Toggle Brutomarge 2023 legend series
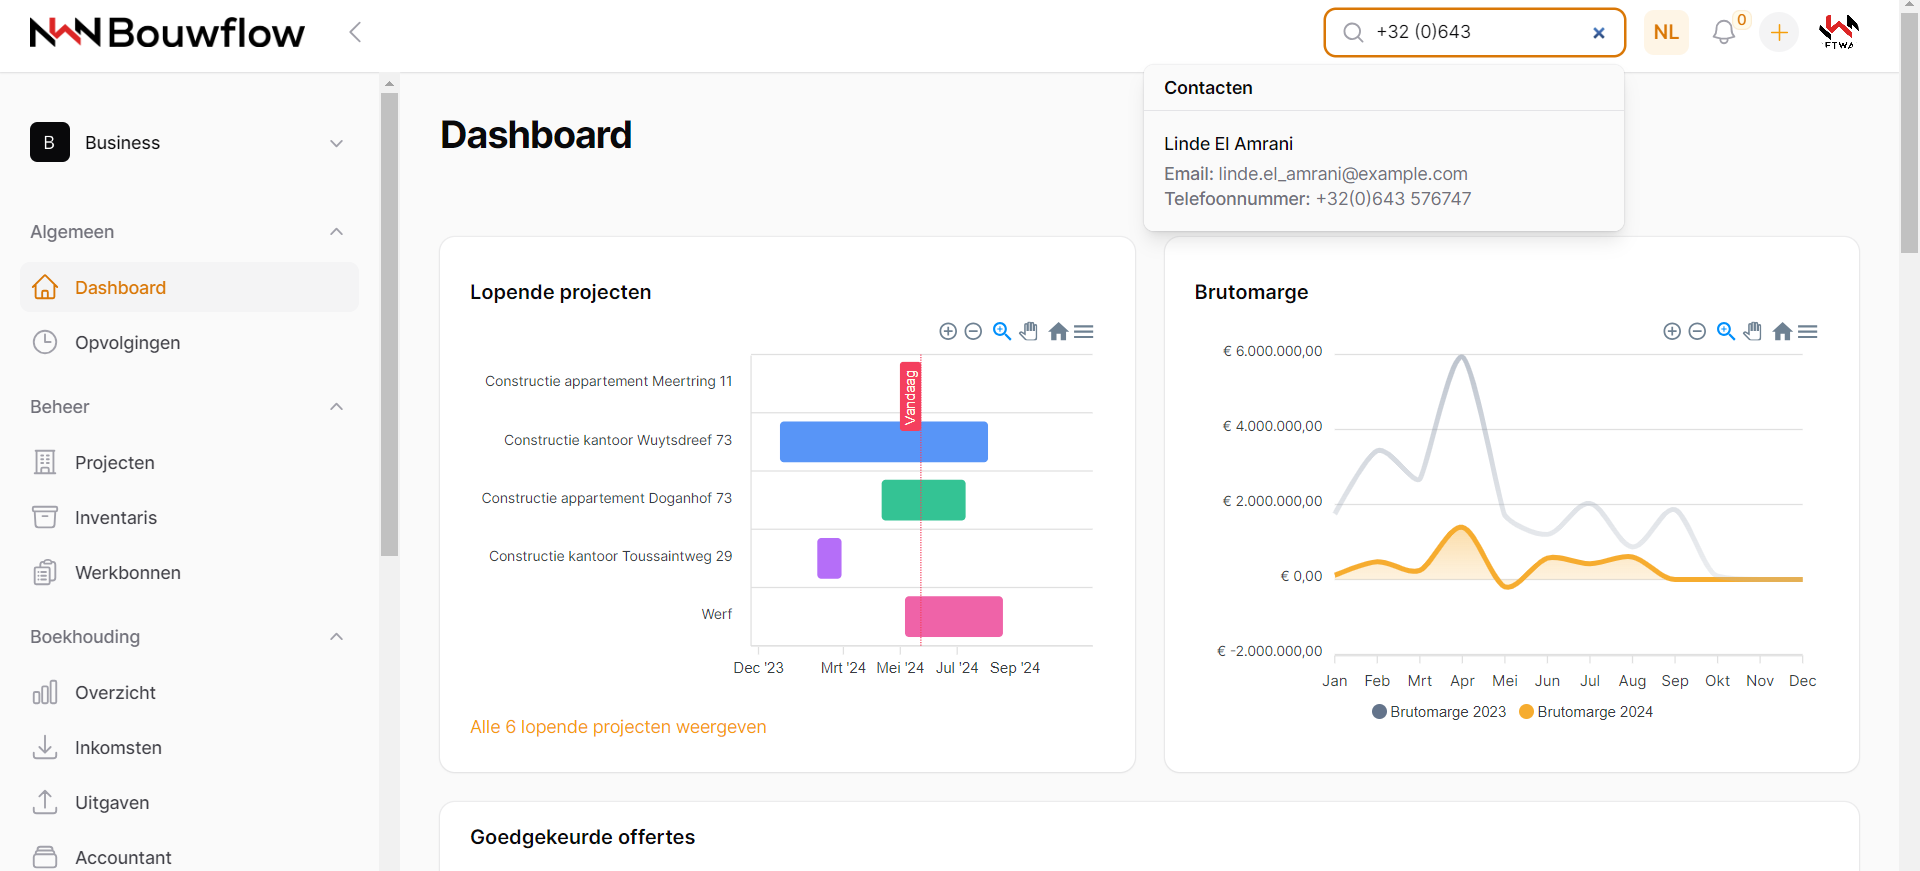The image size is (1920, 871). click(1439, 712)
